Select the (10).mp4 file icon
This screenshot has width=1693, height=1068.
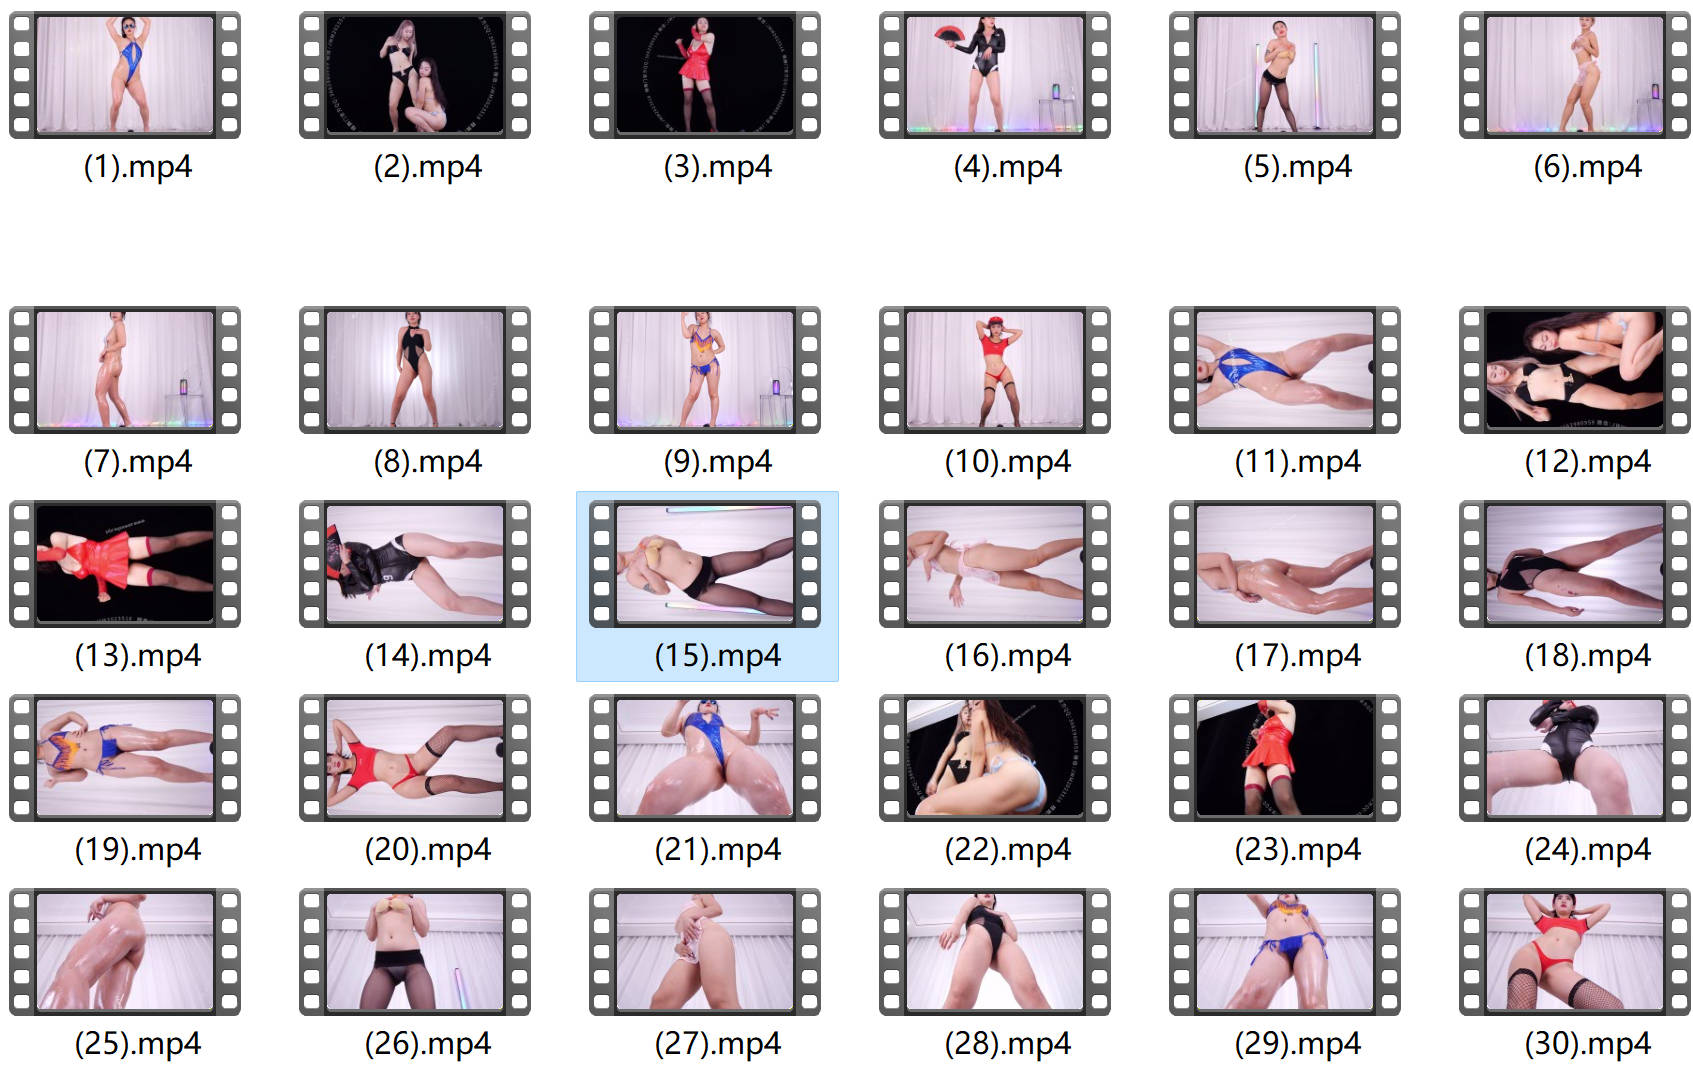tap(995, 370)
